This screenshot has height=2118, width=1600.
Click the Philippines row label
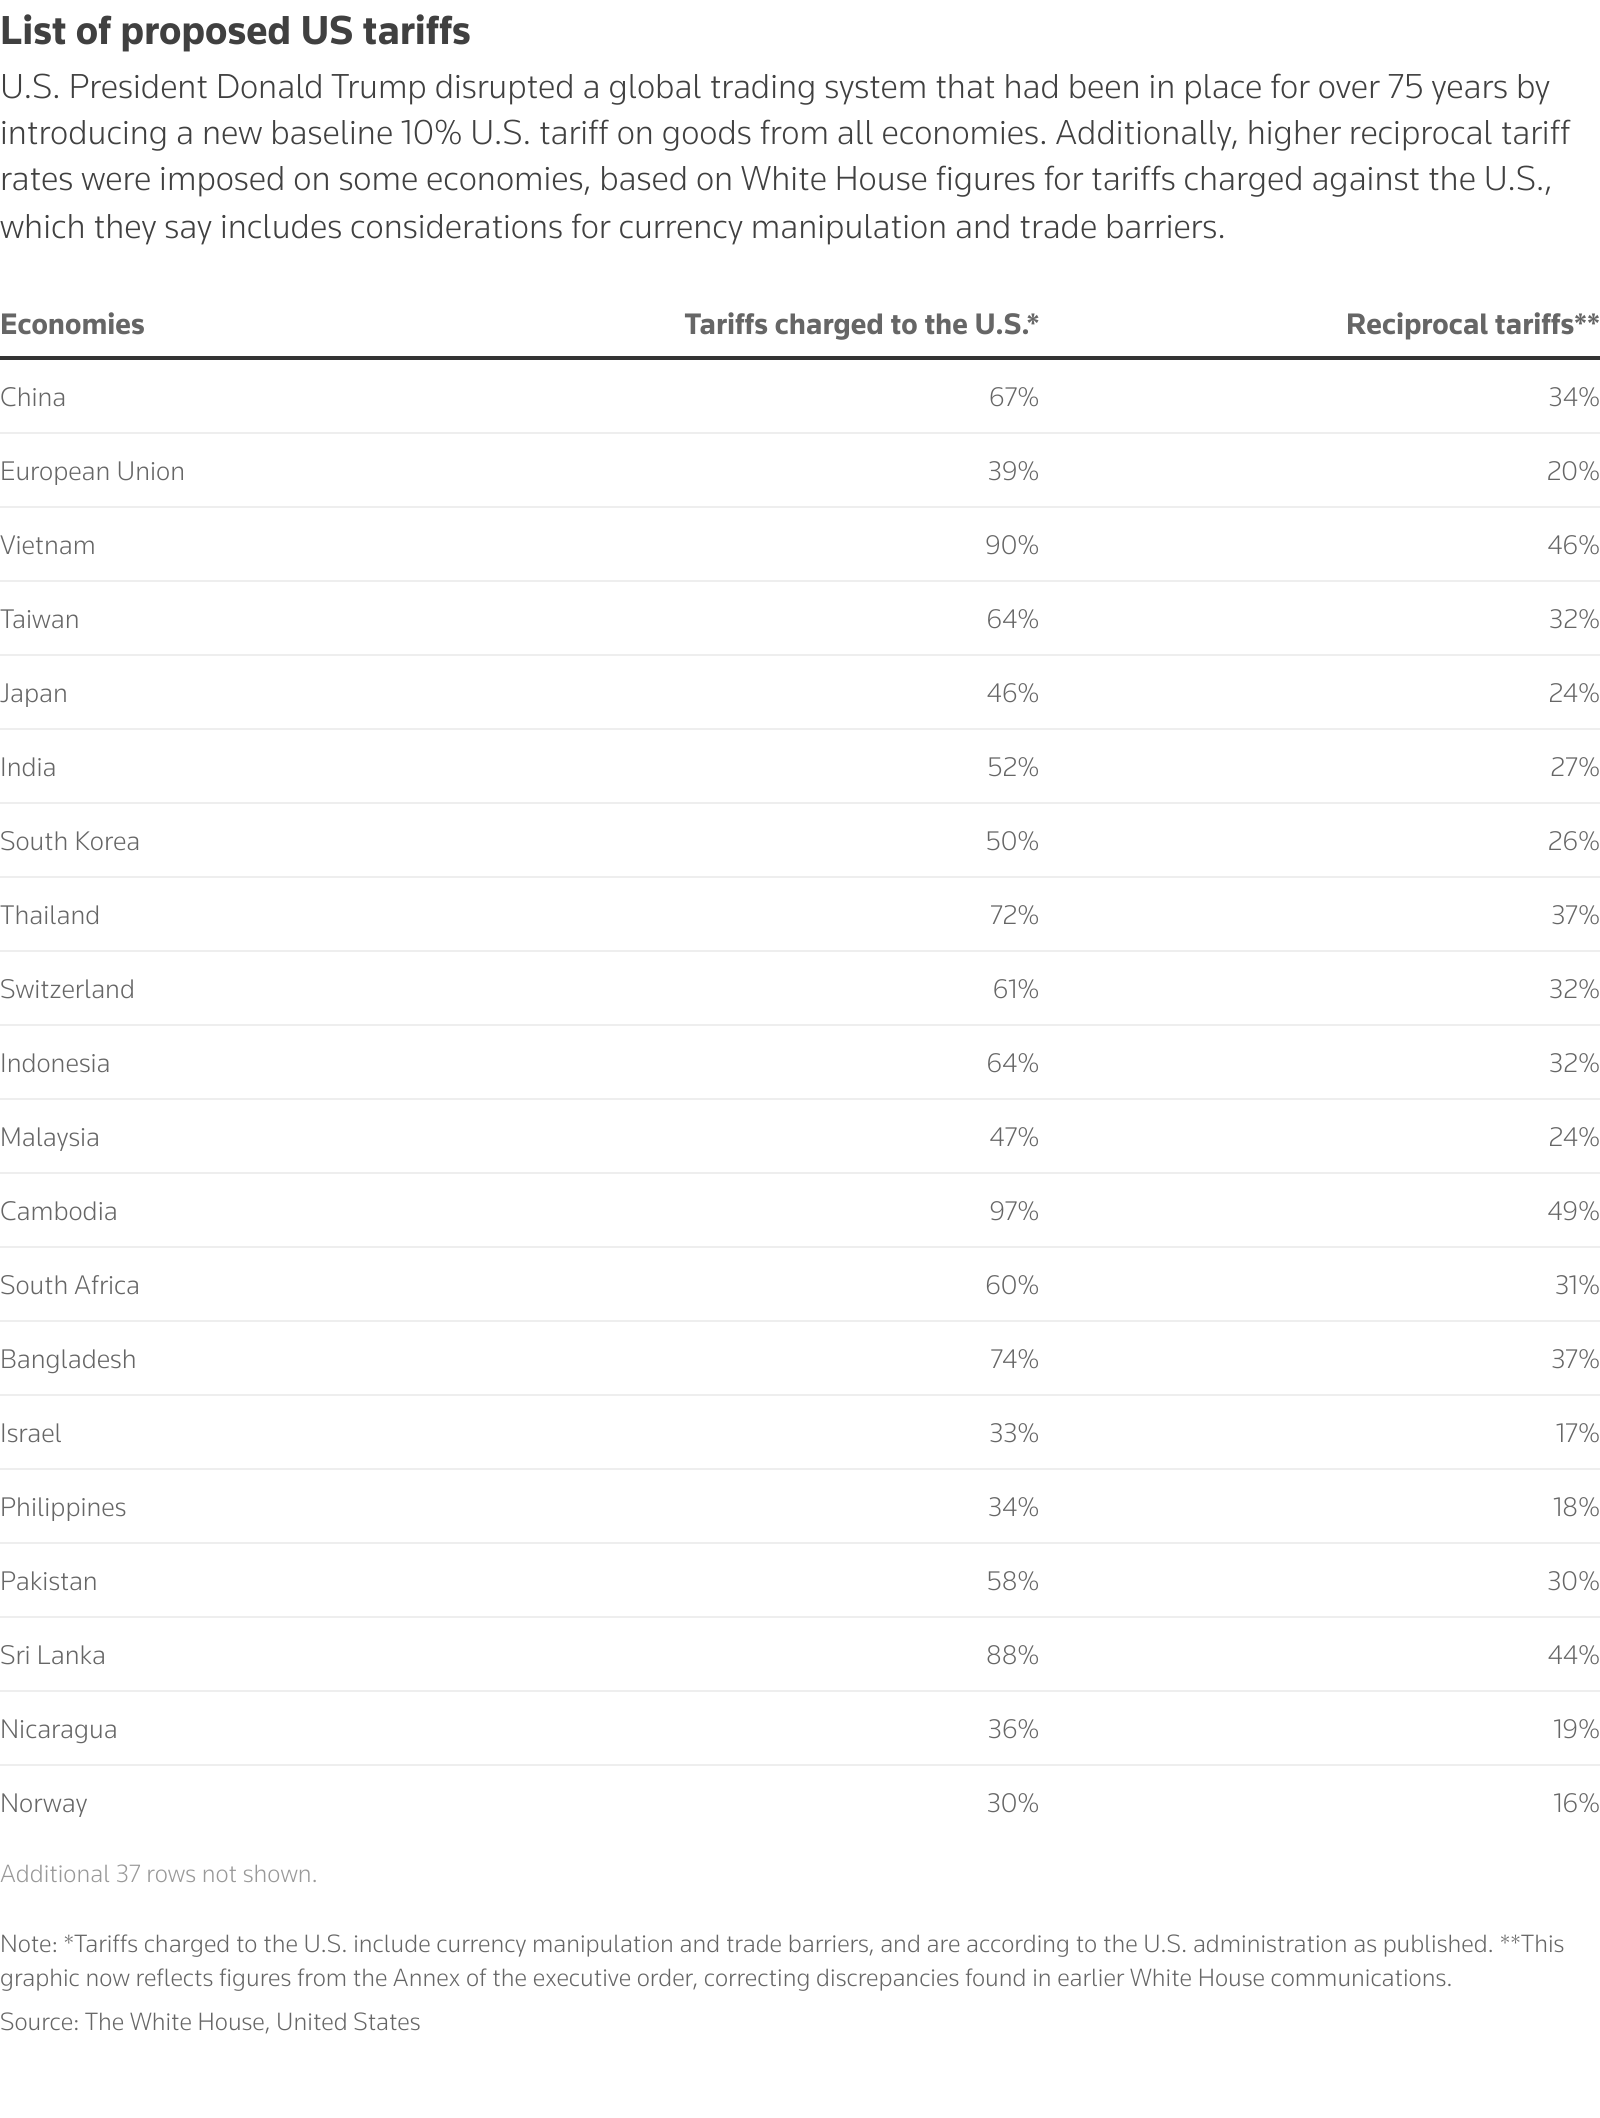63,1507
